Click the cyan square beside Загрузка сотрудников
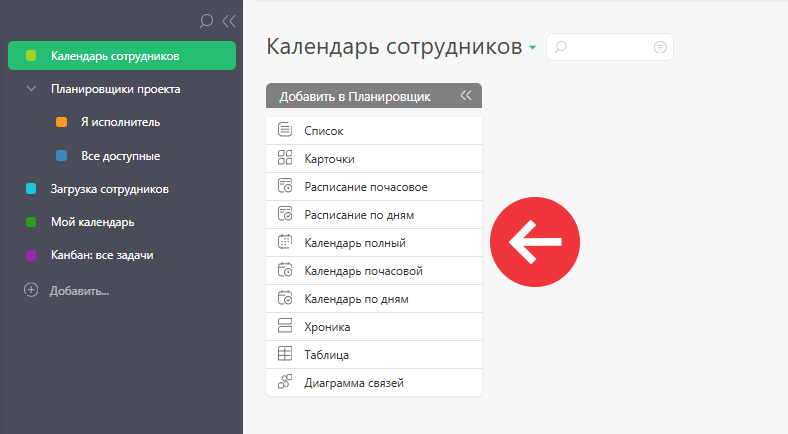788x434 pixels. 31,189
